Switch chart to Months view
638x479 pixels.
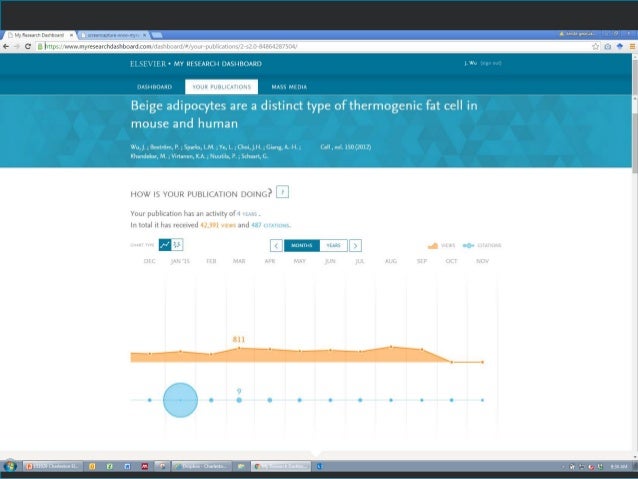[x=302, y=245]
